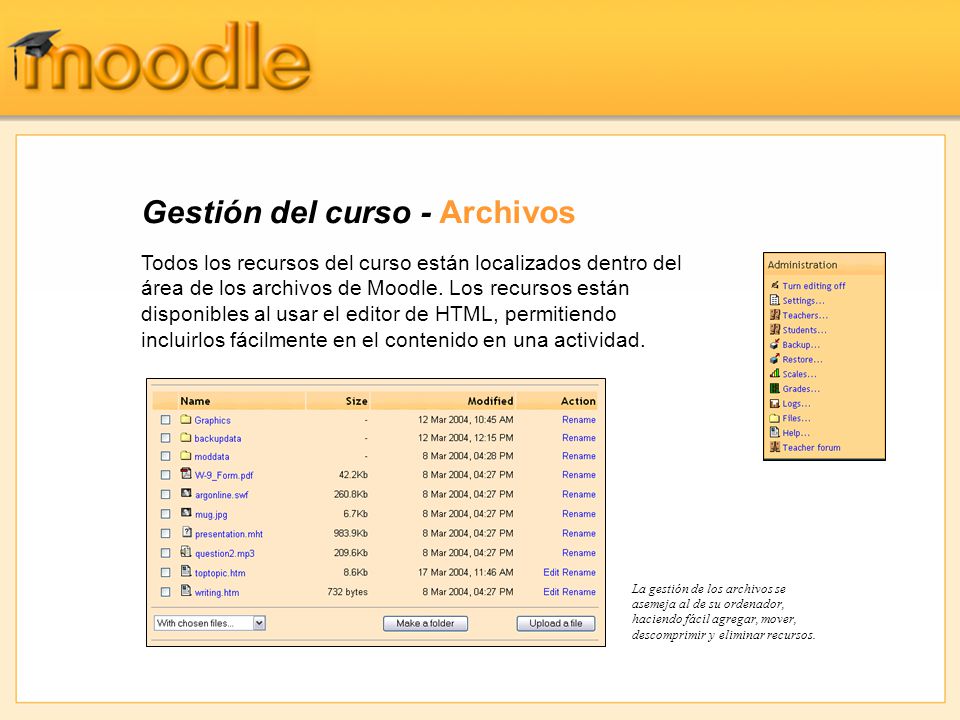
Task: Open the Teacher forum link
Action: pos(811,448)
